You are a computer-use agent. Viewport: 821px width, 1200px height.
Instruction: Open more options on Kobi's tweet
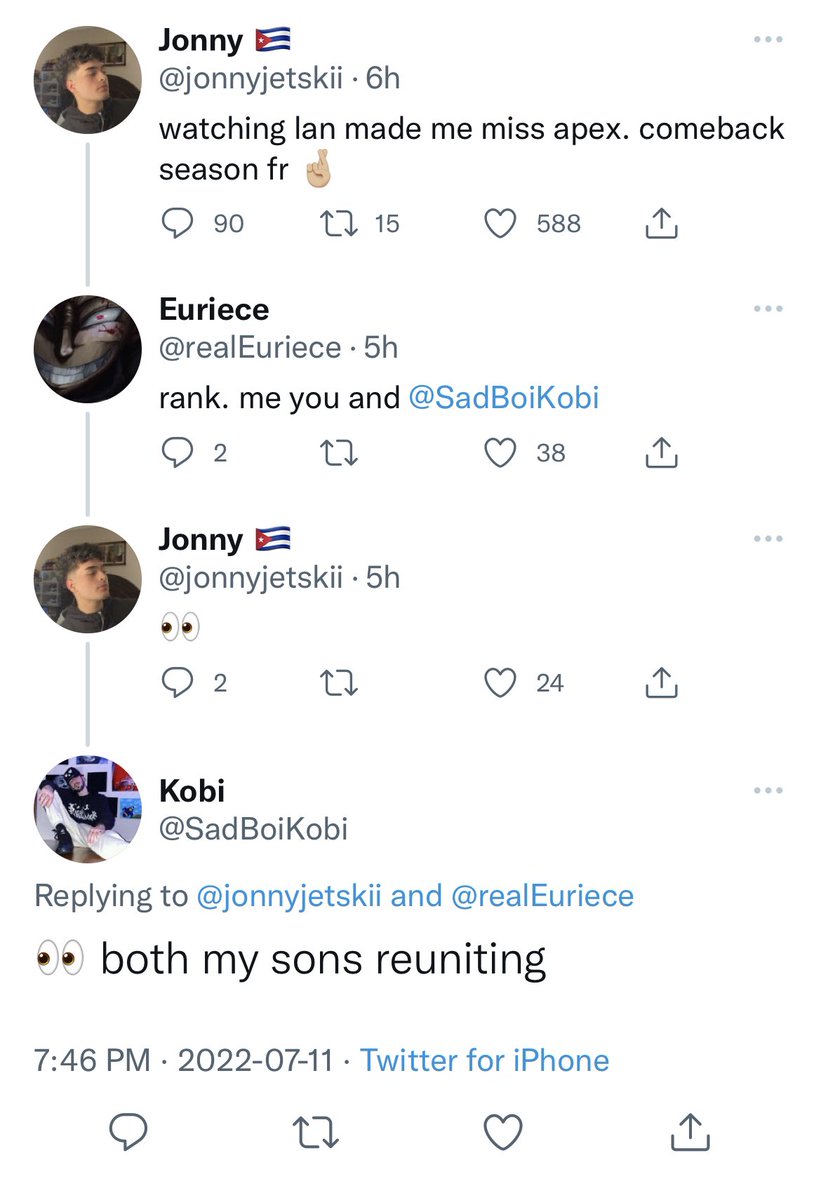click(x=767, y=790)
